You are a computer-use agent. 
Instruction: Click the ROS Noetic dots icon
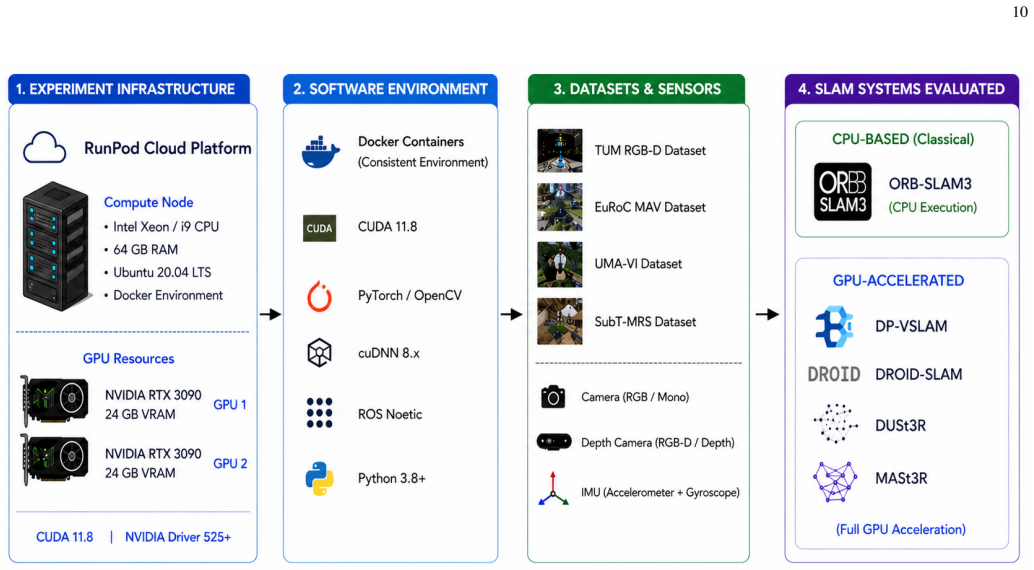319,413
